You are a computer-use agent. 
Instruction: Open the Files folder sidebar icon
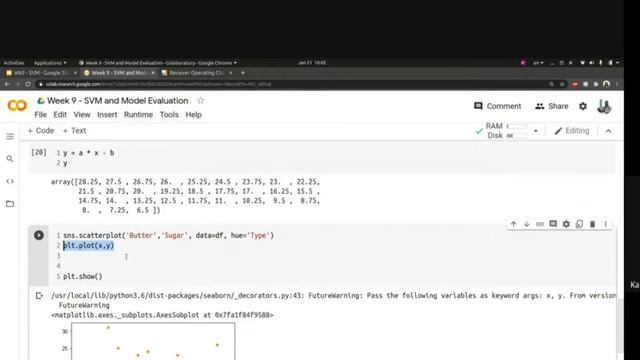(x=10, y=204)
